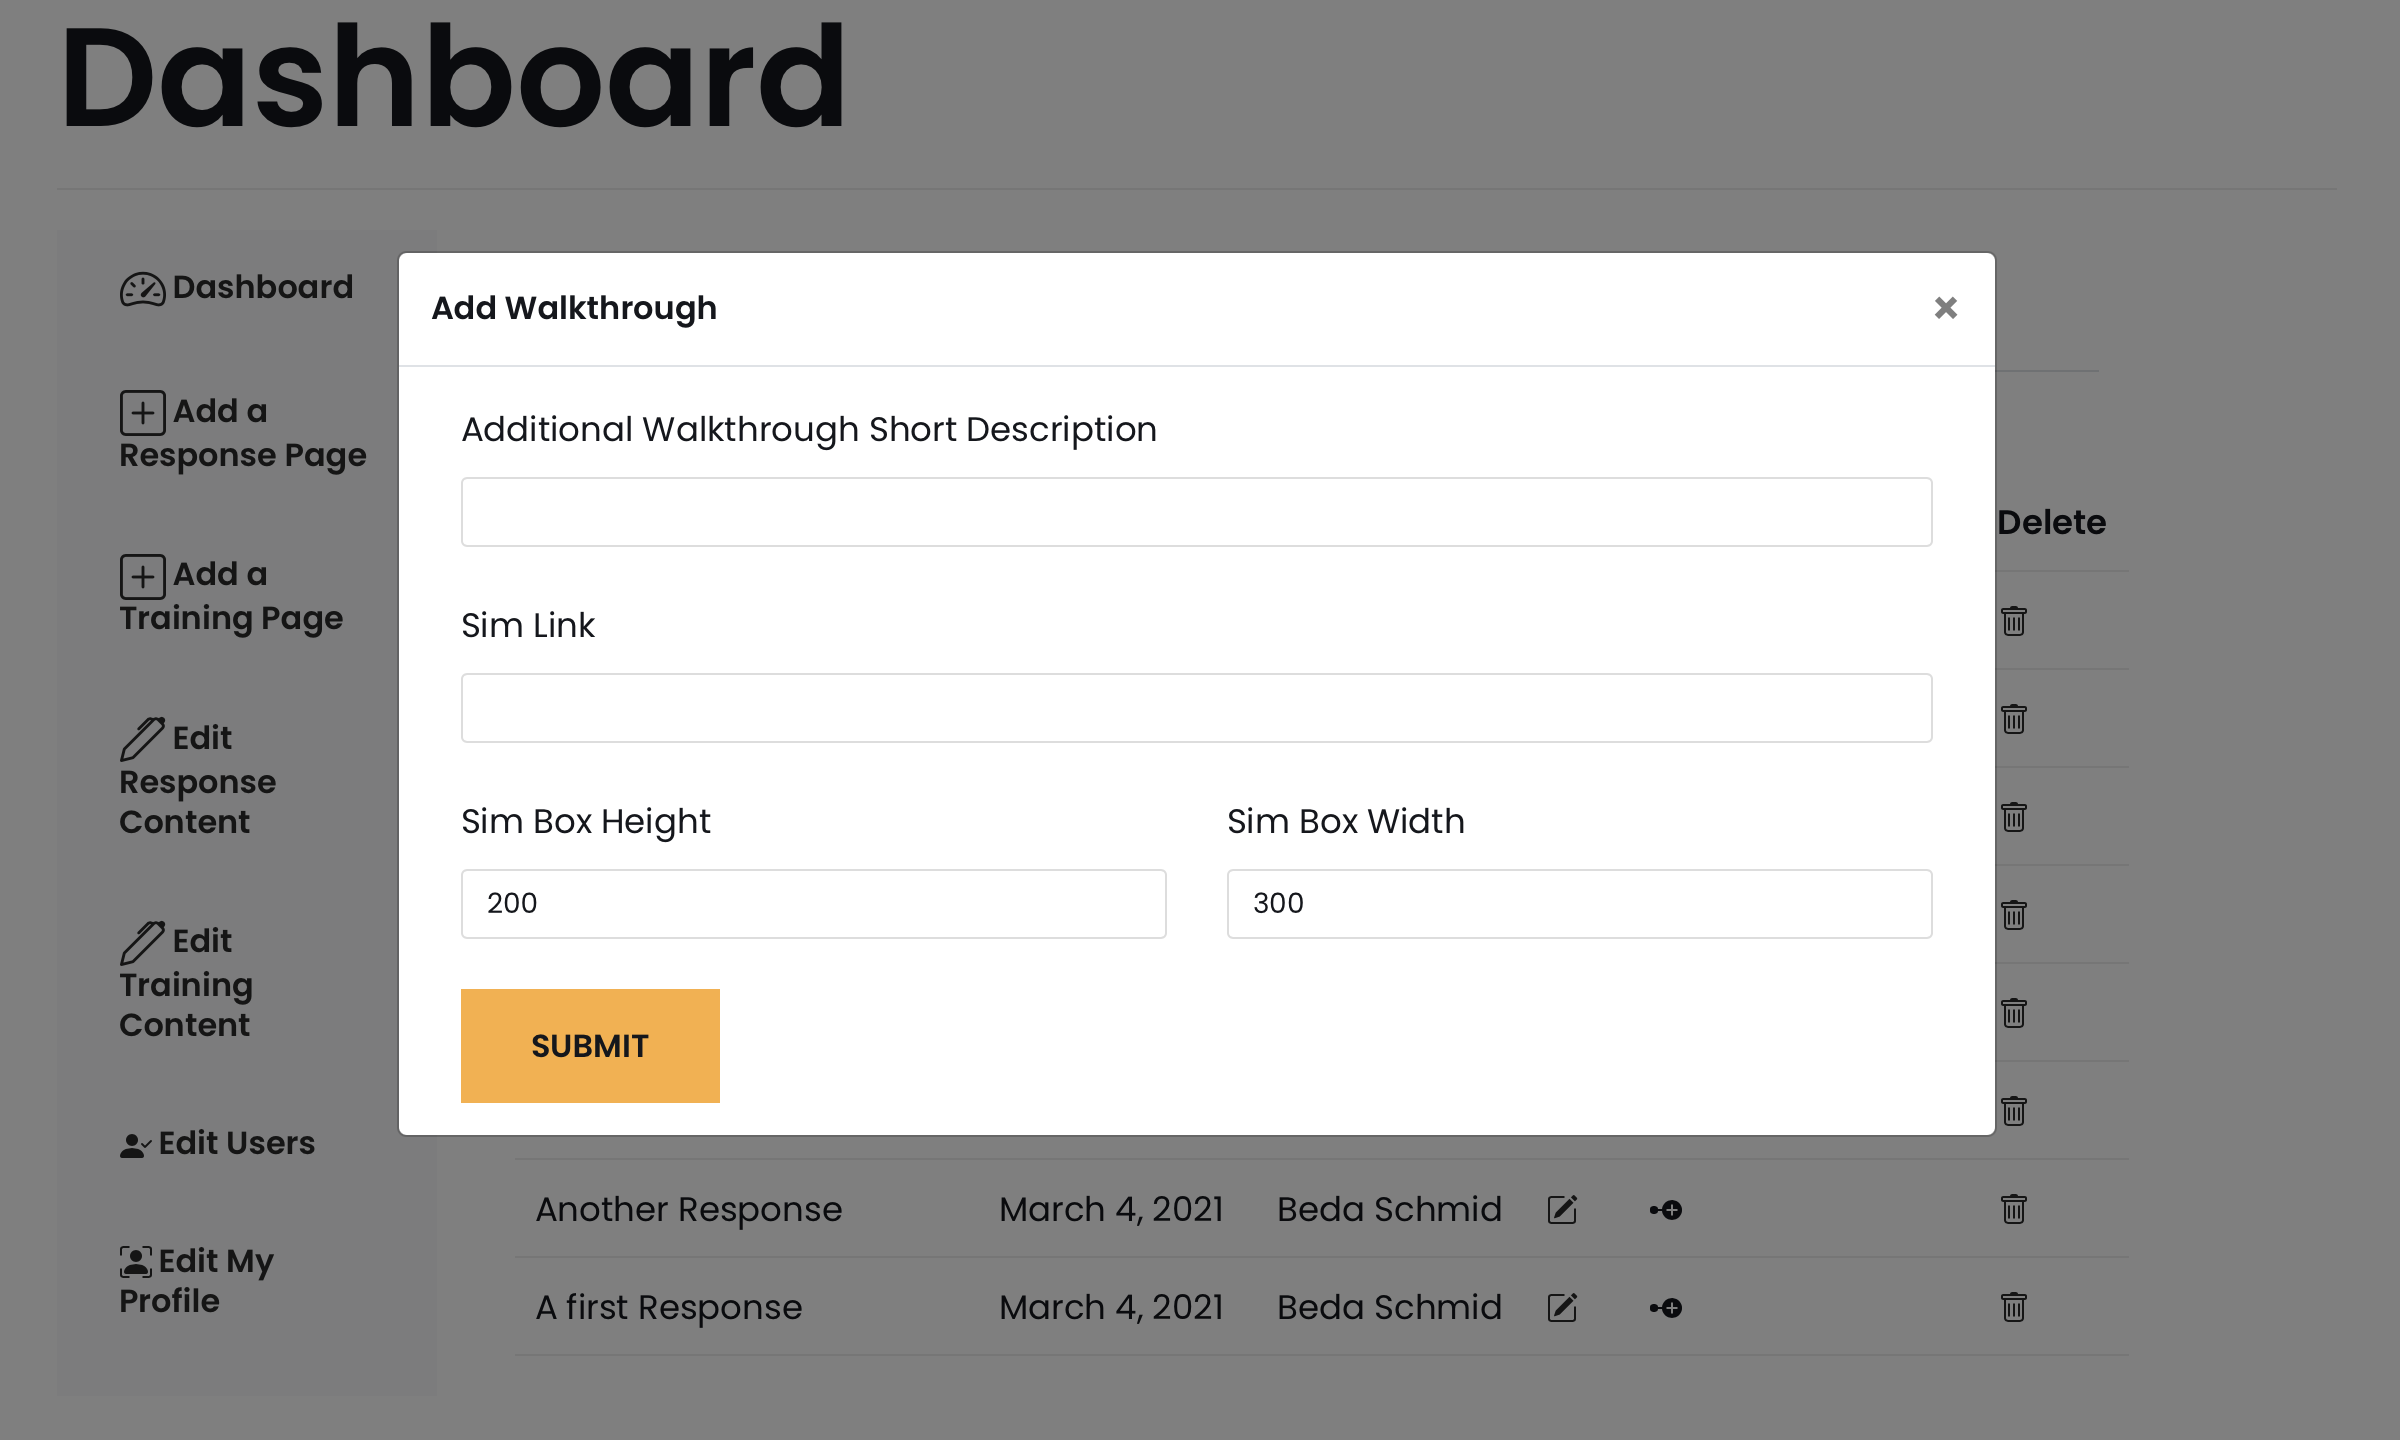Click the SUBMIT button
Viewport: 2400px width, 1440px height.
(x=590, y=1046)
